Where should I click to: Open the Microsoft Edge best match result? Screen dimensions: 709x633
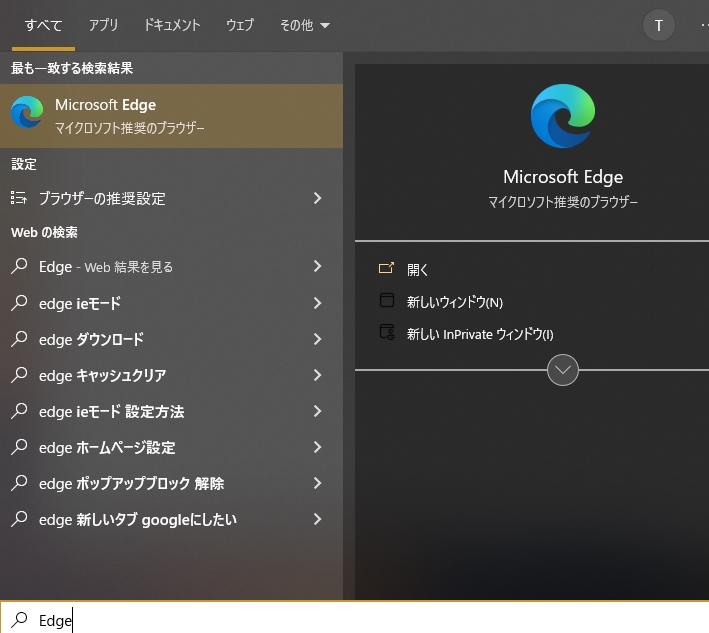pyautogui.click(x=171, y=116)
